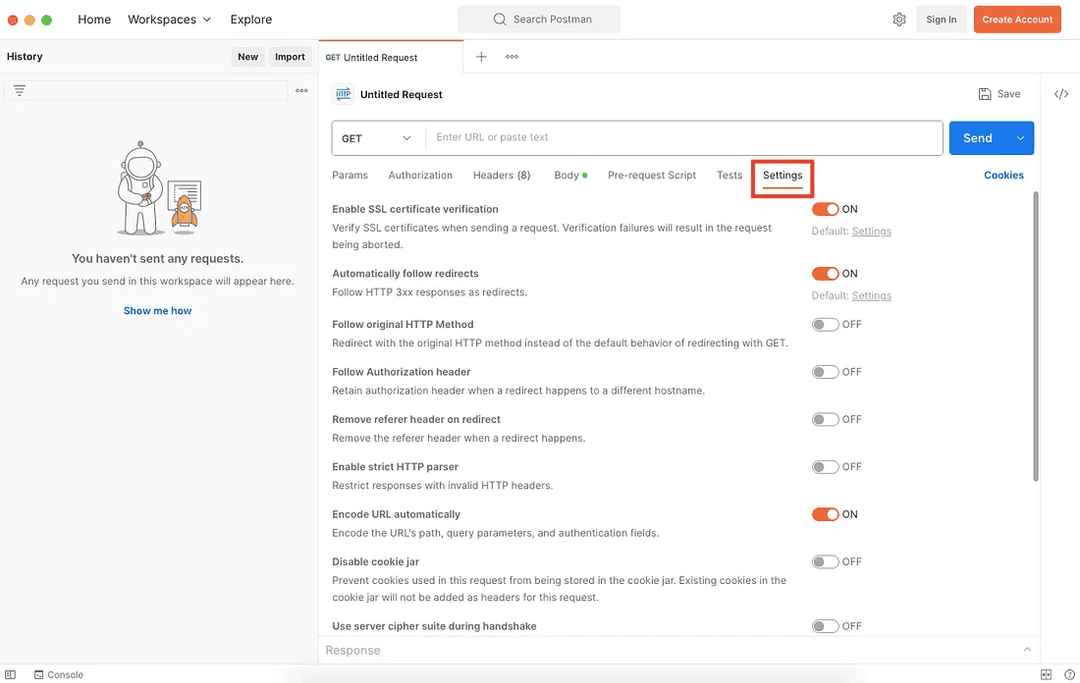Toggle Automatically follow redirects switch

(825, 274)
